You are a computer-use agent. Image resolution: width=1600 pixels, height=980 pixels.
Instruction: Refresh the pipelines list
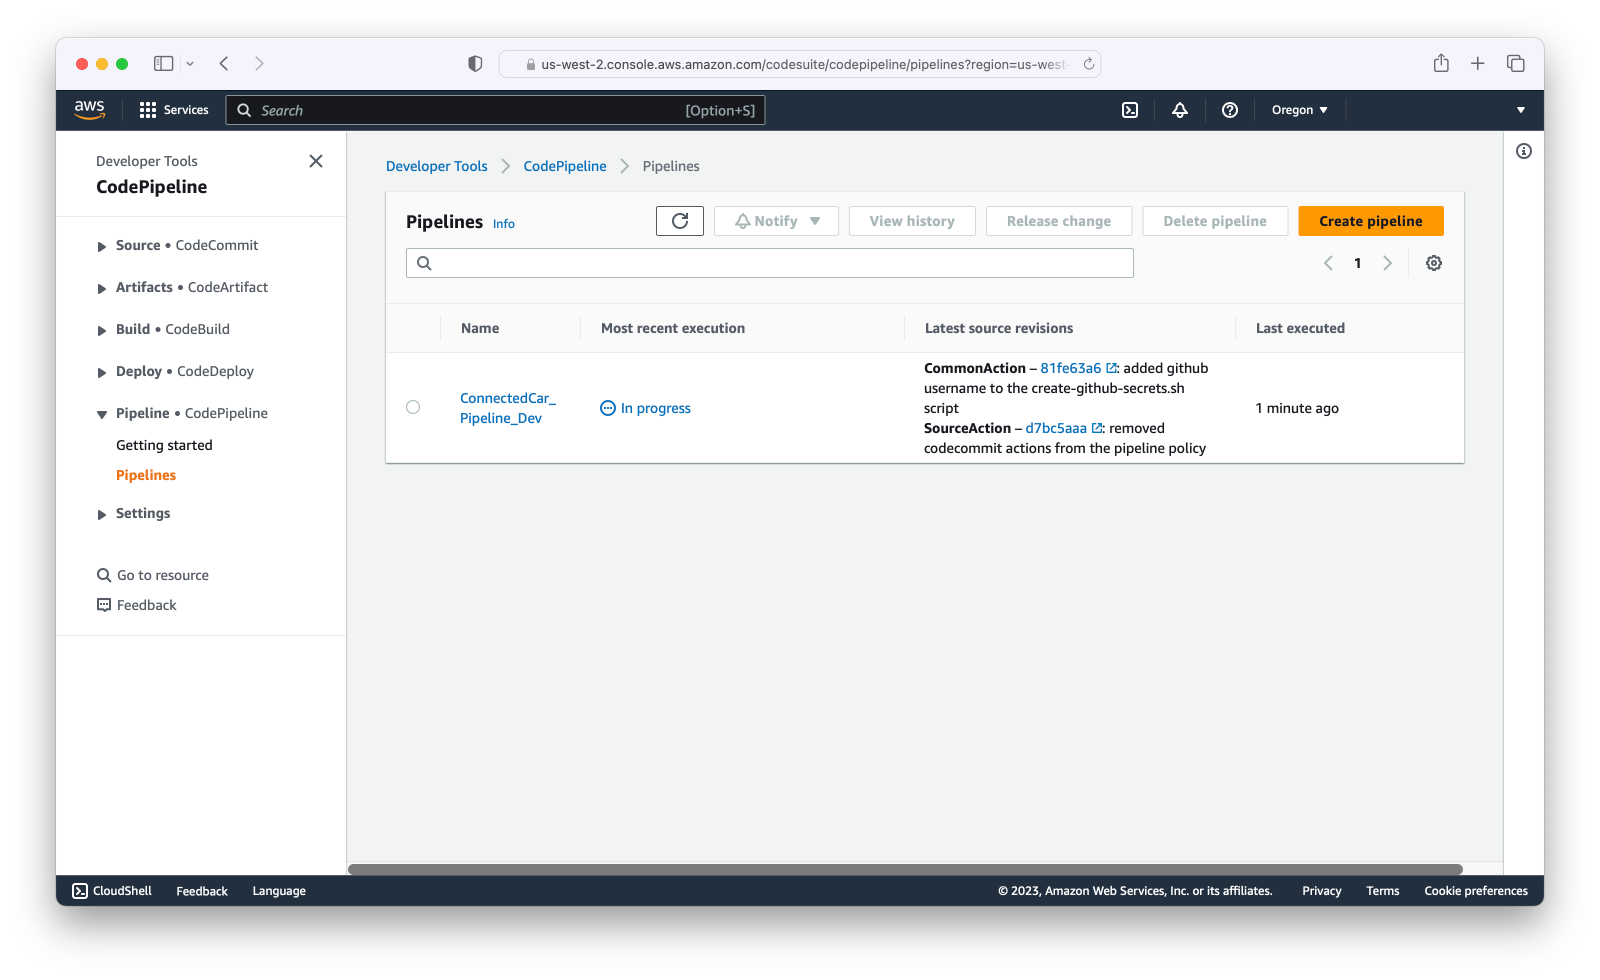point(680,221)
